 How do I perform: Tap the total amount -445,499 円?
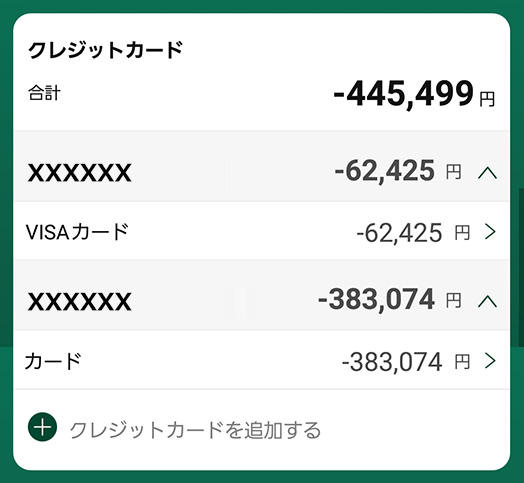click(x=414, y=95)
